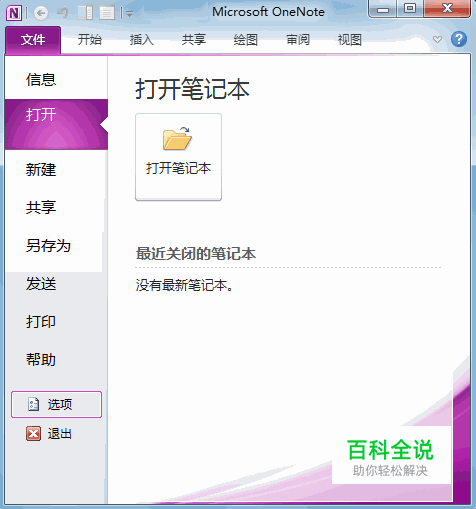The width and height of the screenshot is (476, 509).
Task: Toggle the Dock to Desktop icon
Action: pyautogui.click(x=85, y=13)
